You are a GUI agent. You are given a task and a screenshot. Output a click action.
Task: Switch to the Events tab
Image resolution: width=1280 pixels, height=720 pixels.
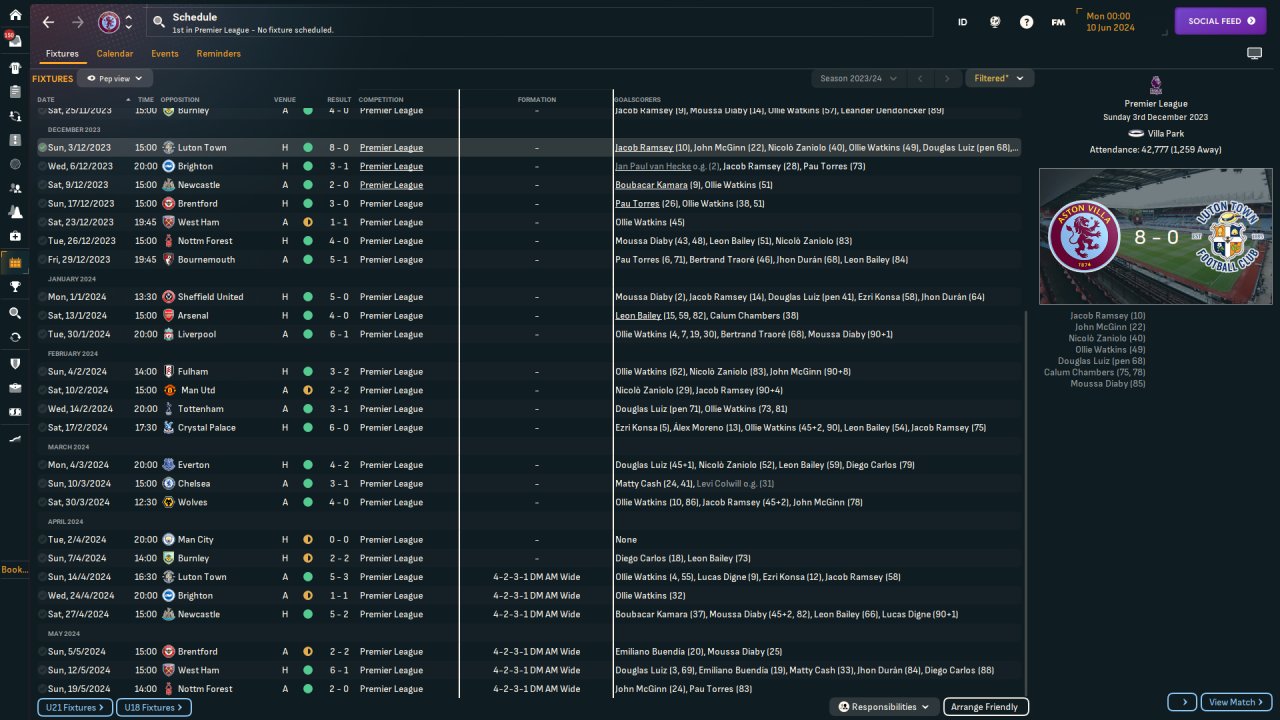pyautogui.click(x=165, y=54)
